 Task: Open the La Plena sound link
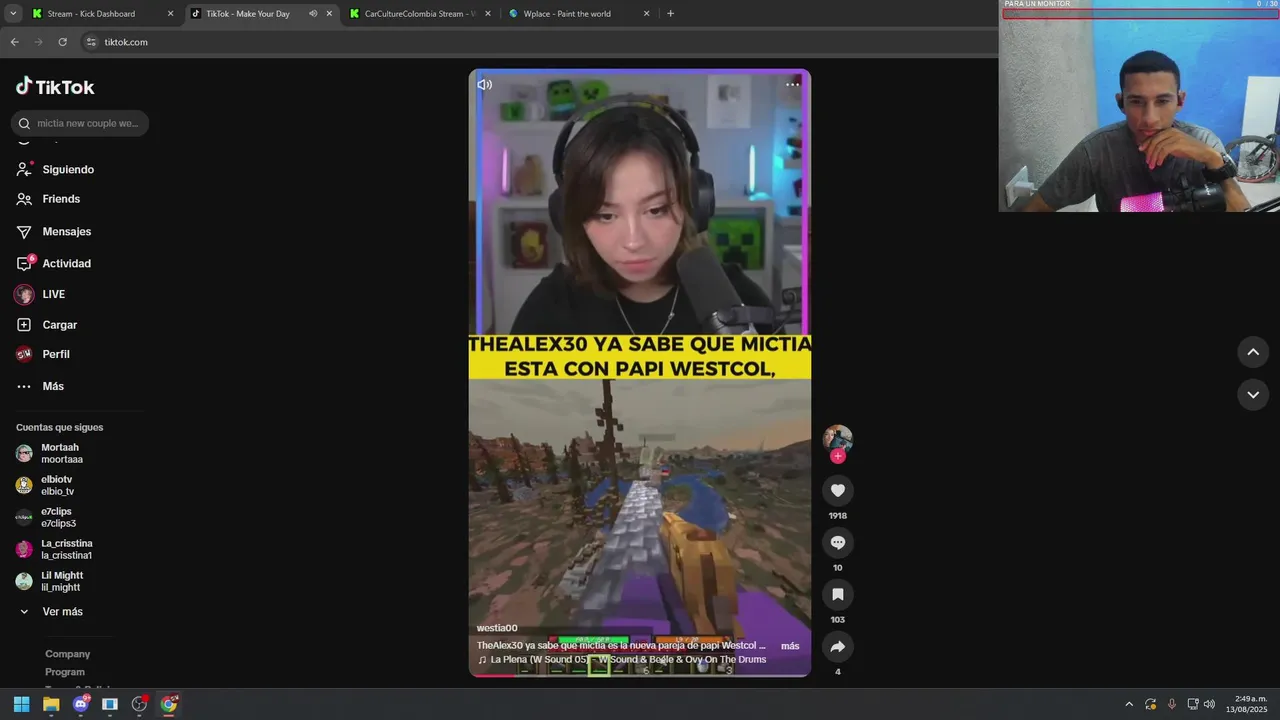point(622,660)
